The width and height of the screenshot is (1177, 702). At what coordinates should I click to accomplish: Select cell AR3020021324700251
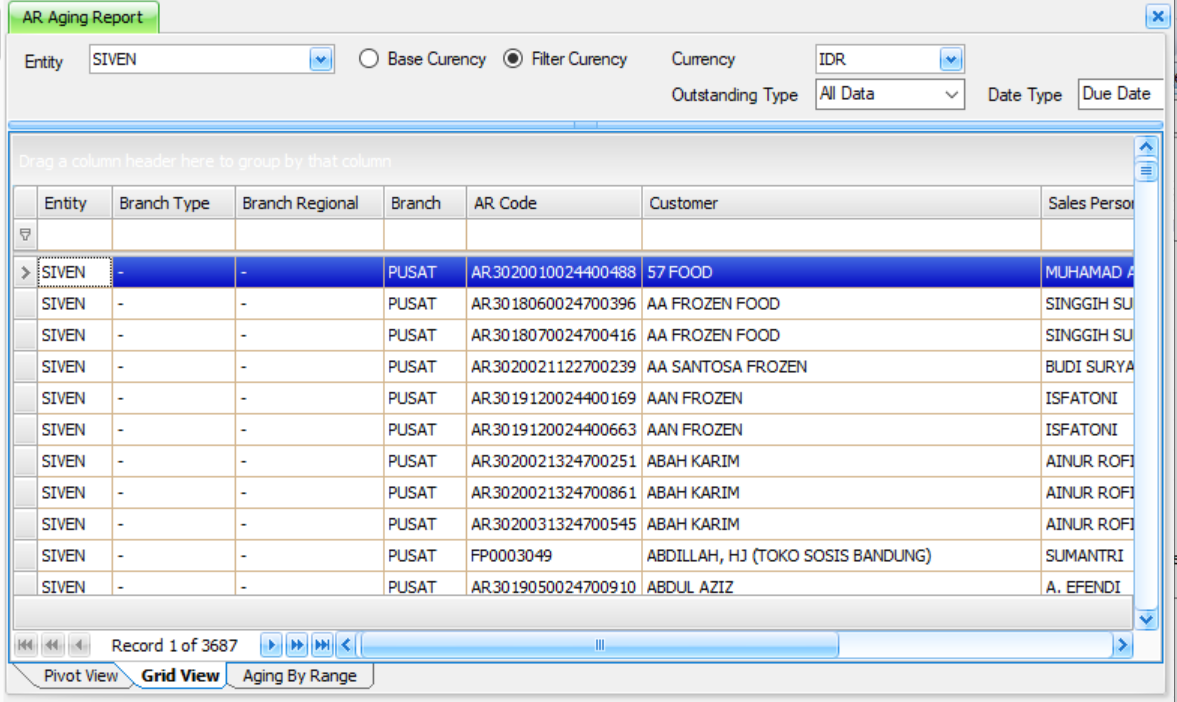point(554,461)
